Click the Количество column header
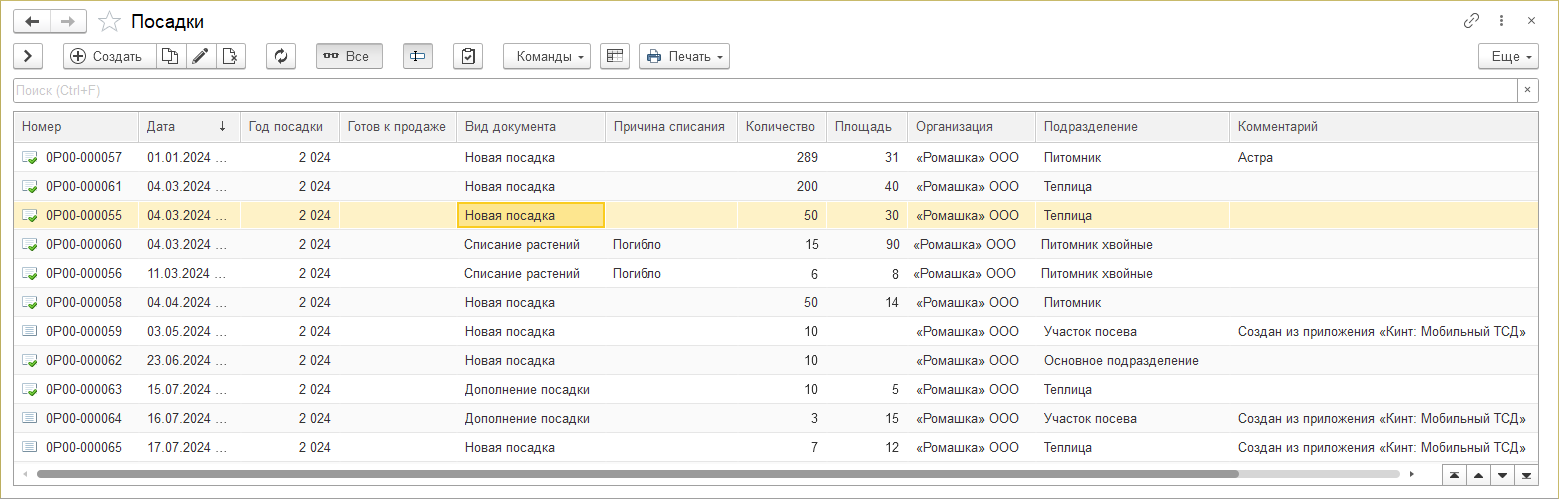Image resolution: width=1559 pixels, height=499 pixels. tap(781, 127)
